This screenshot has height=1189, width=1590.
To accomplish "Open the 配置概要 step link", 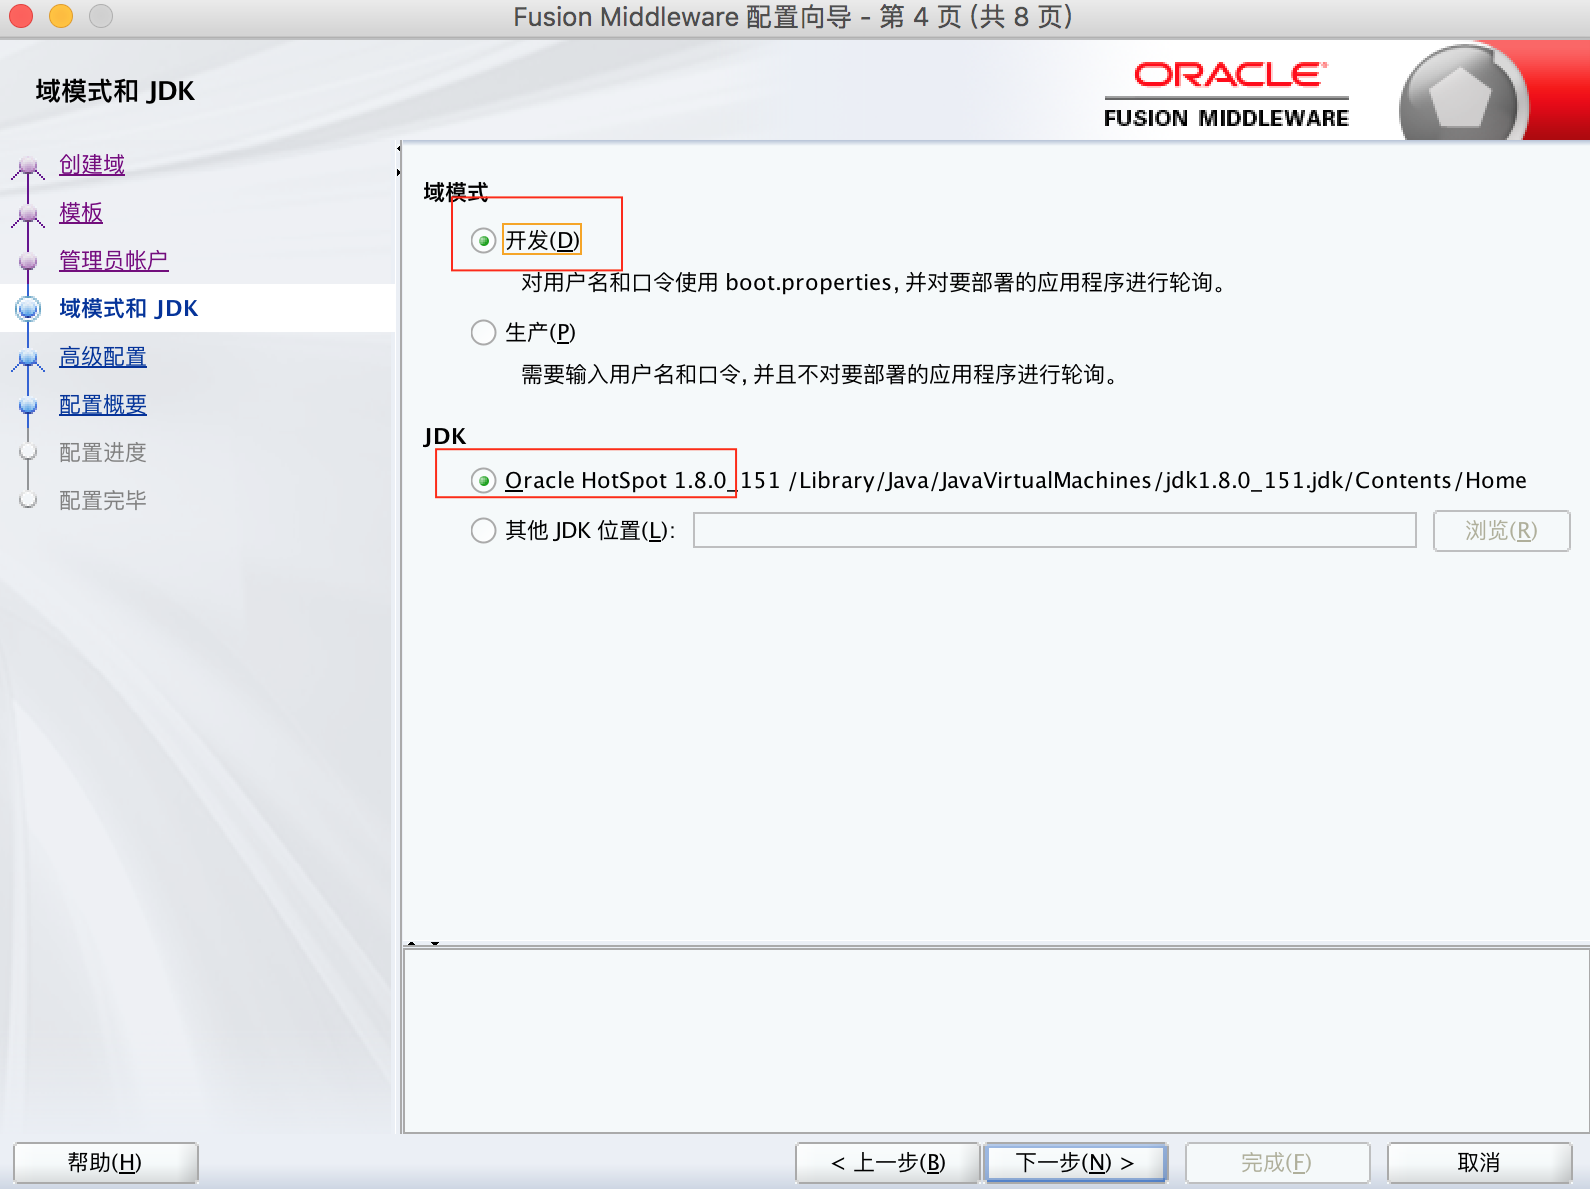I will coord(103,405).
